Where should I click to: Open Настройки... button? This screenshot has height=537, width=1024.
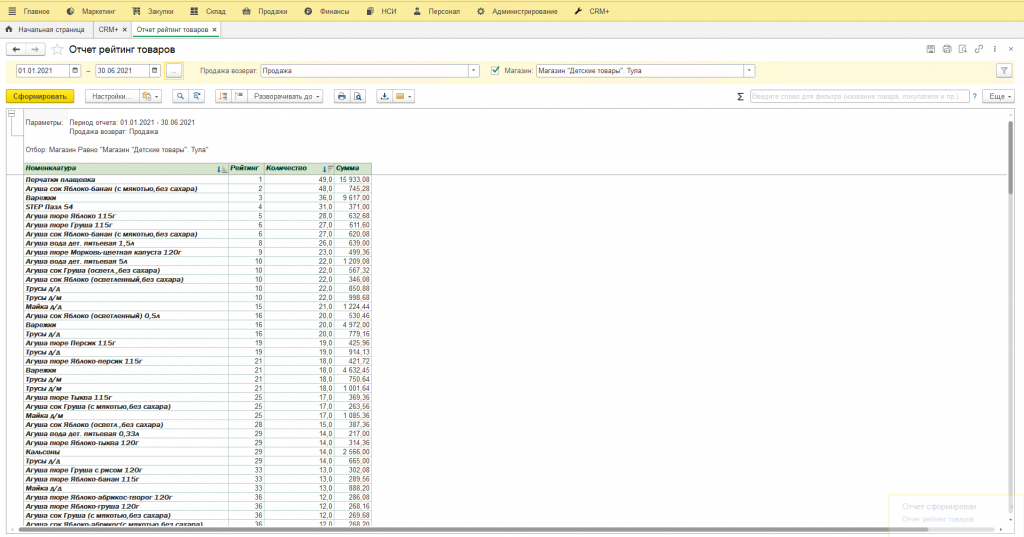(112, 96)
